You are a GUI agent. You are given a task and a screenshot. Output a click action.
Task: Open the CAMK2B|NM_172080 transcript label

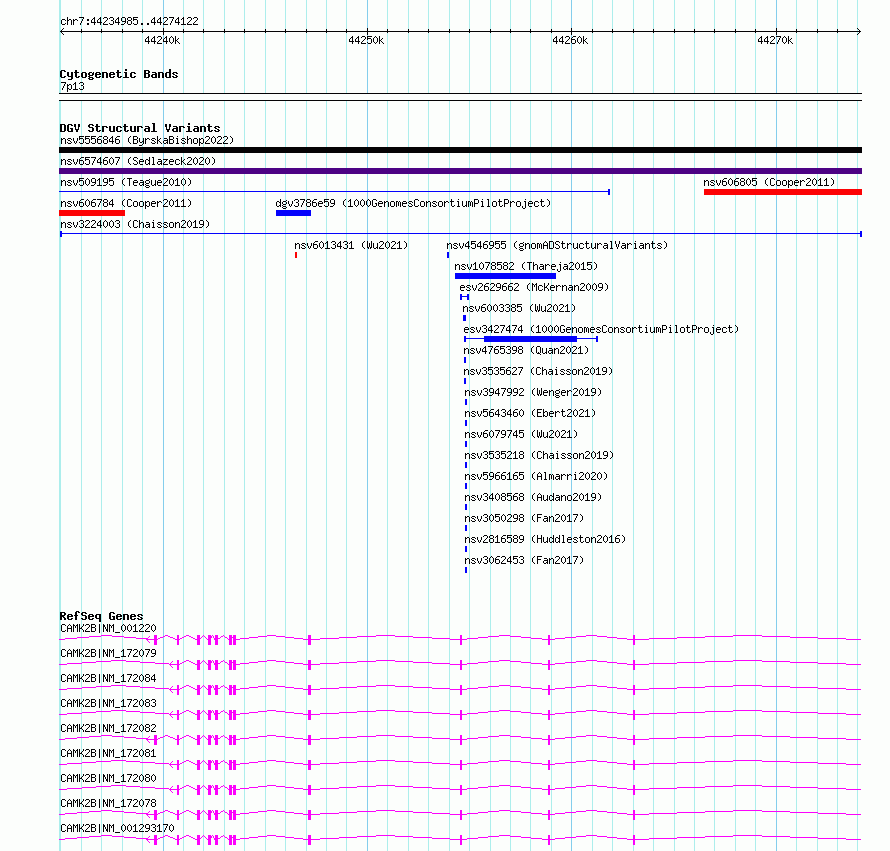108,778
